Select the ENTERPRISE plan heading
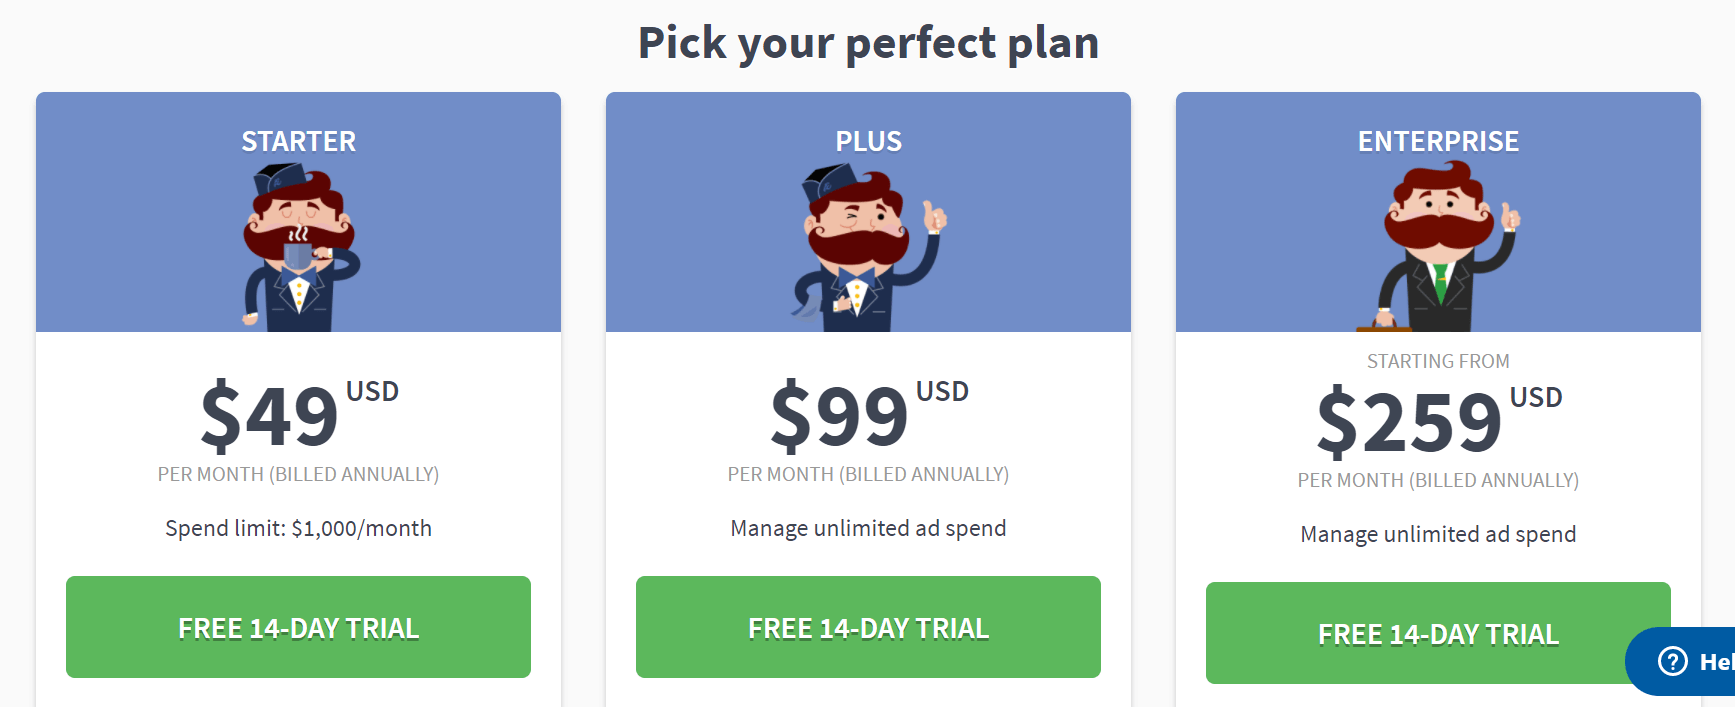 [1438, 141]
